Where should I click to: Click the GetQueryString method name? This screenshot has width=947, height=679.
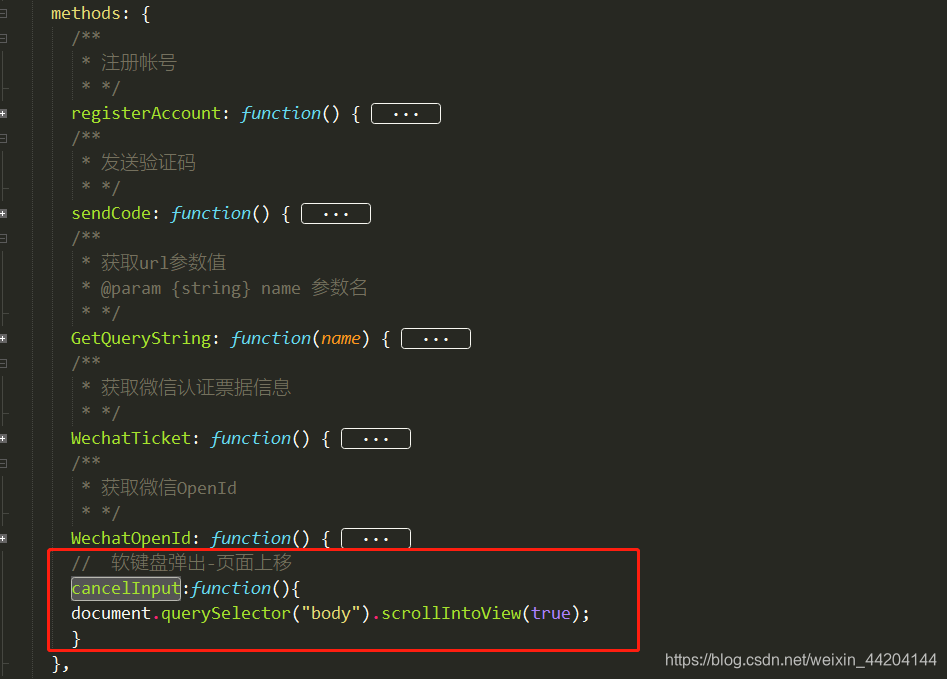tap(141, 338)
